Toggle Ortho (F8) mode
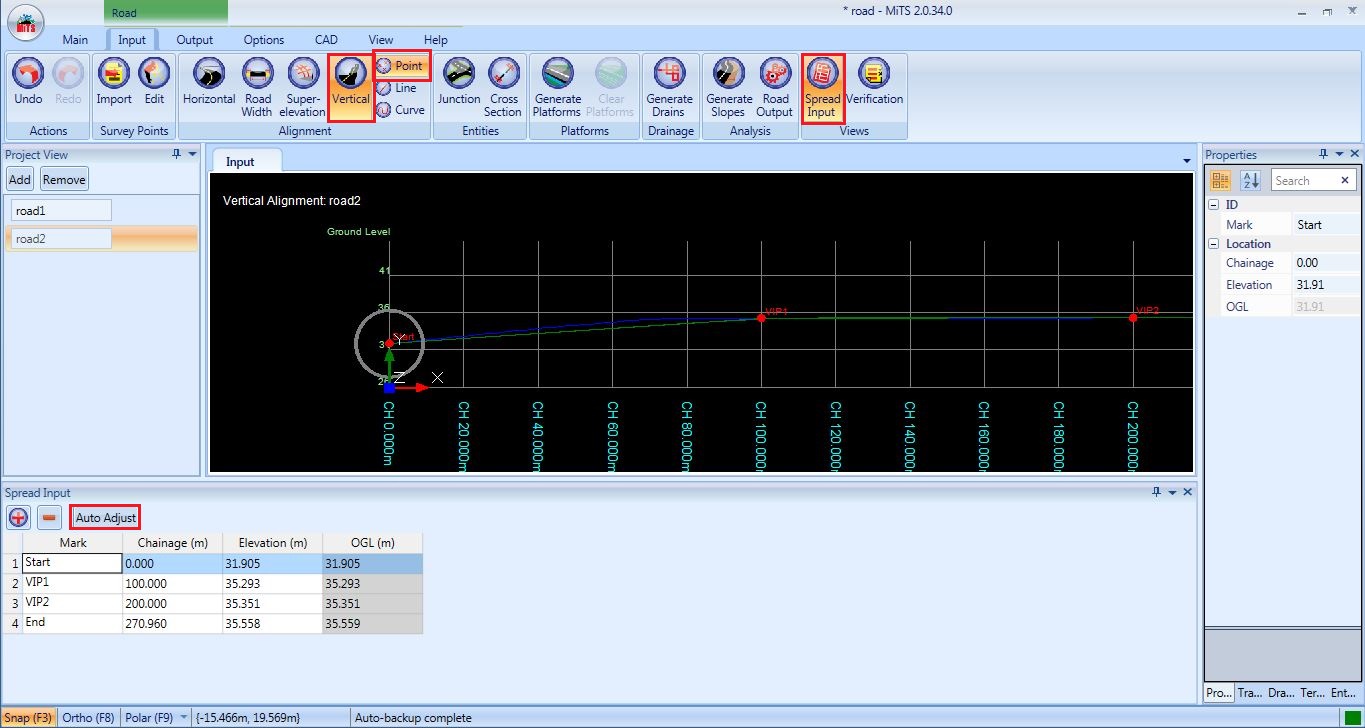Image resolution: width=1365 pixels, height=728 pixels. pos(89,718)
